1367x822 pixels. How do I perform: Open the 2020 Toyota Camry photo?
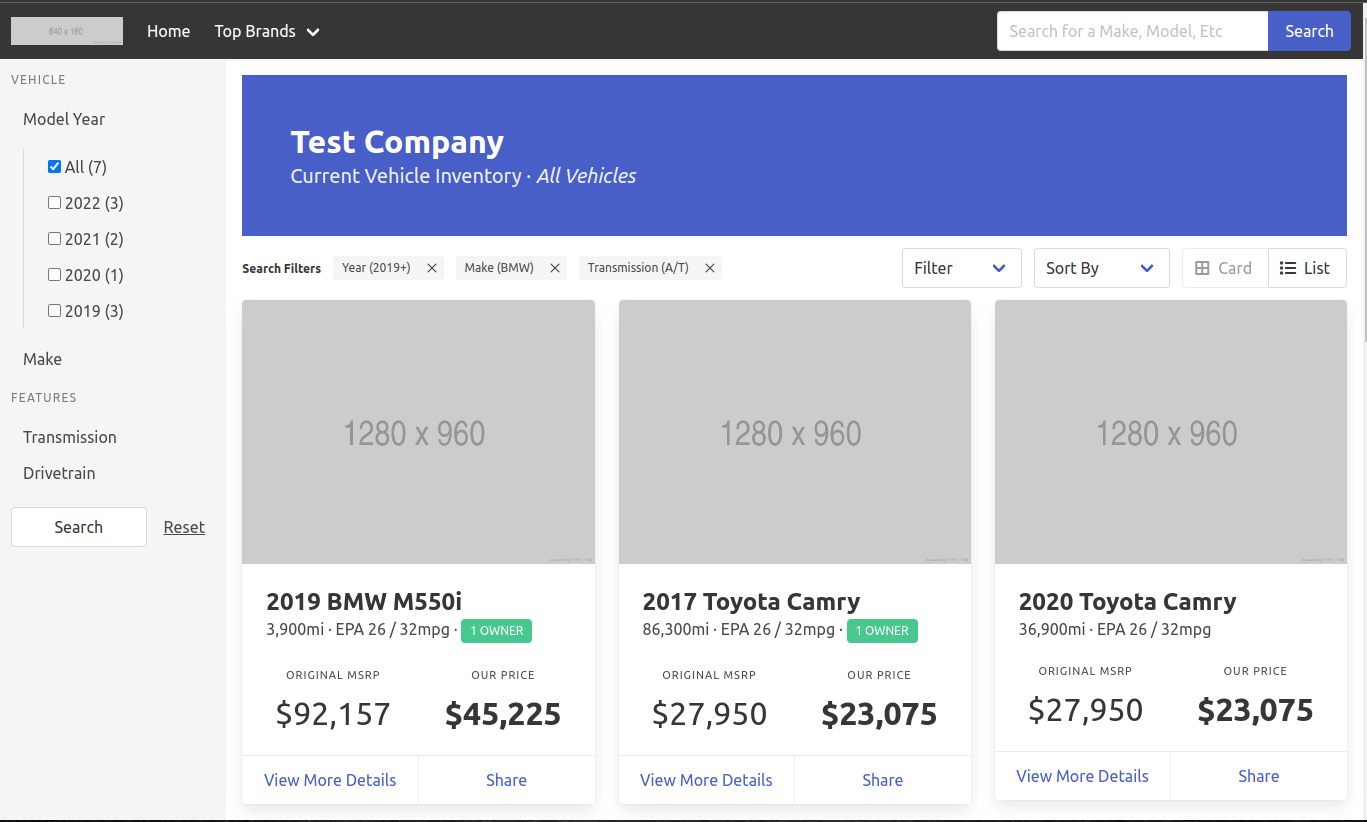[1171, 432]
